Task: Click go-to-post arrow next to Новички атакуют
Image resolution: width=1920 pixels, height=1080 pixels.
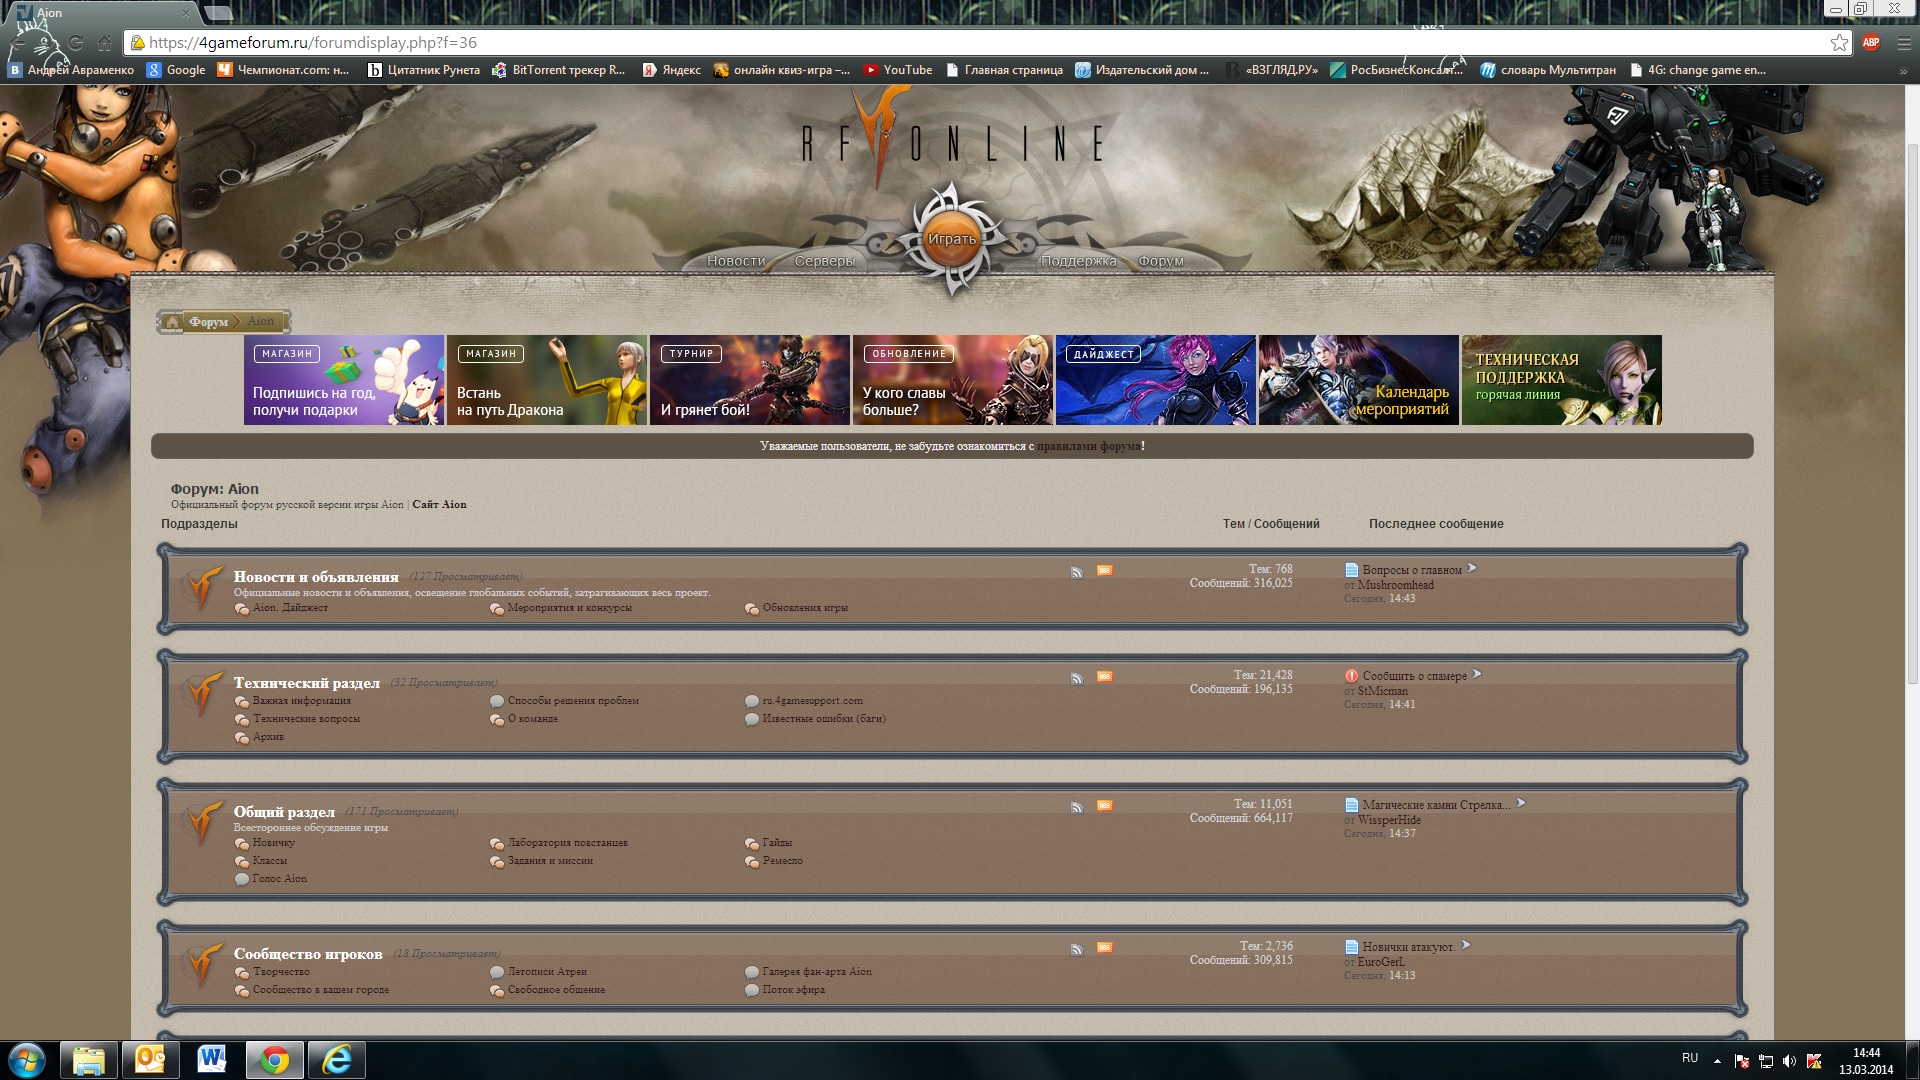Action: point(1465,946)
